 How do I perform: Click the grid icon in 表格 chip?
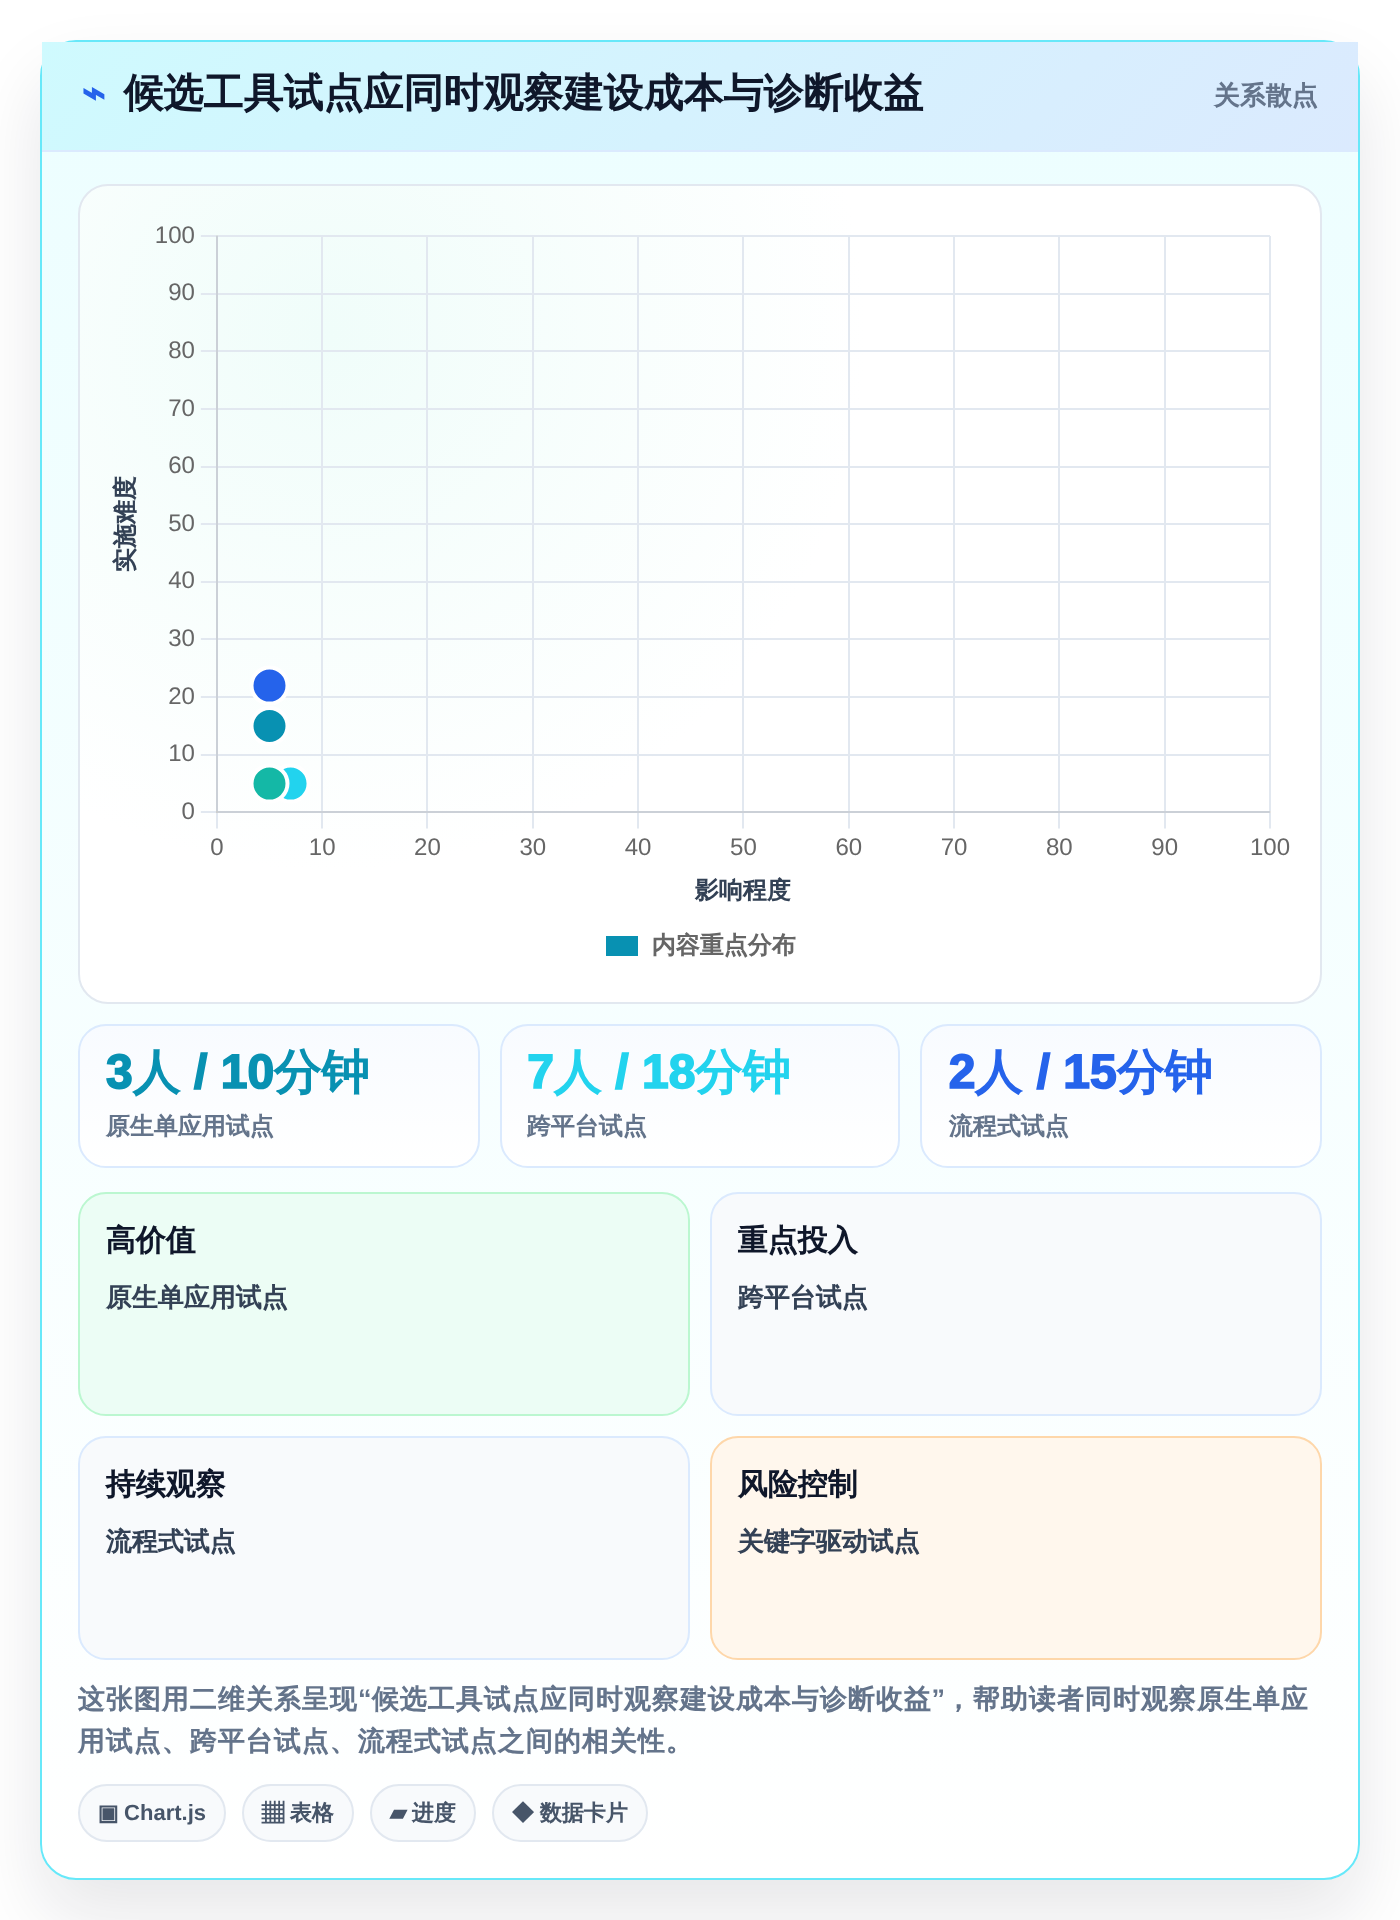click(273, 1813)
